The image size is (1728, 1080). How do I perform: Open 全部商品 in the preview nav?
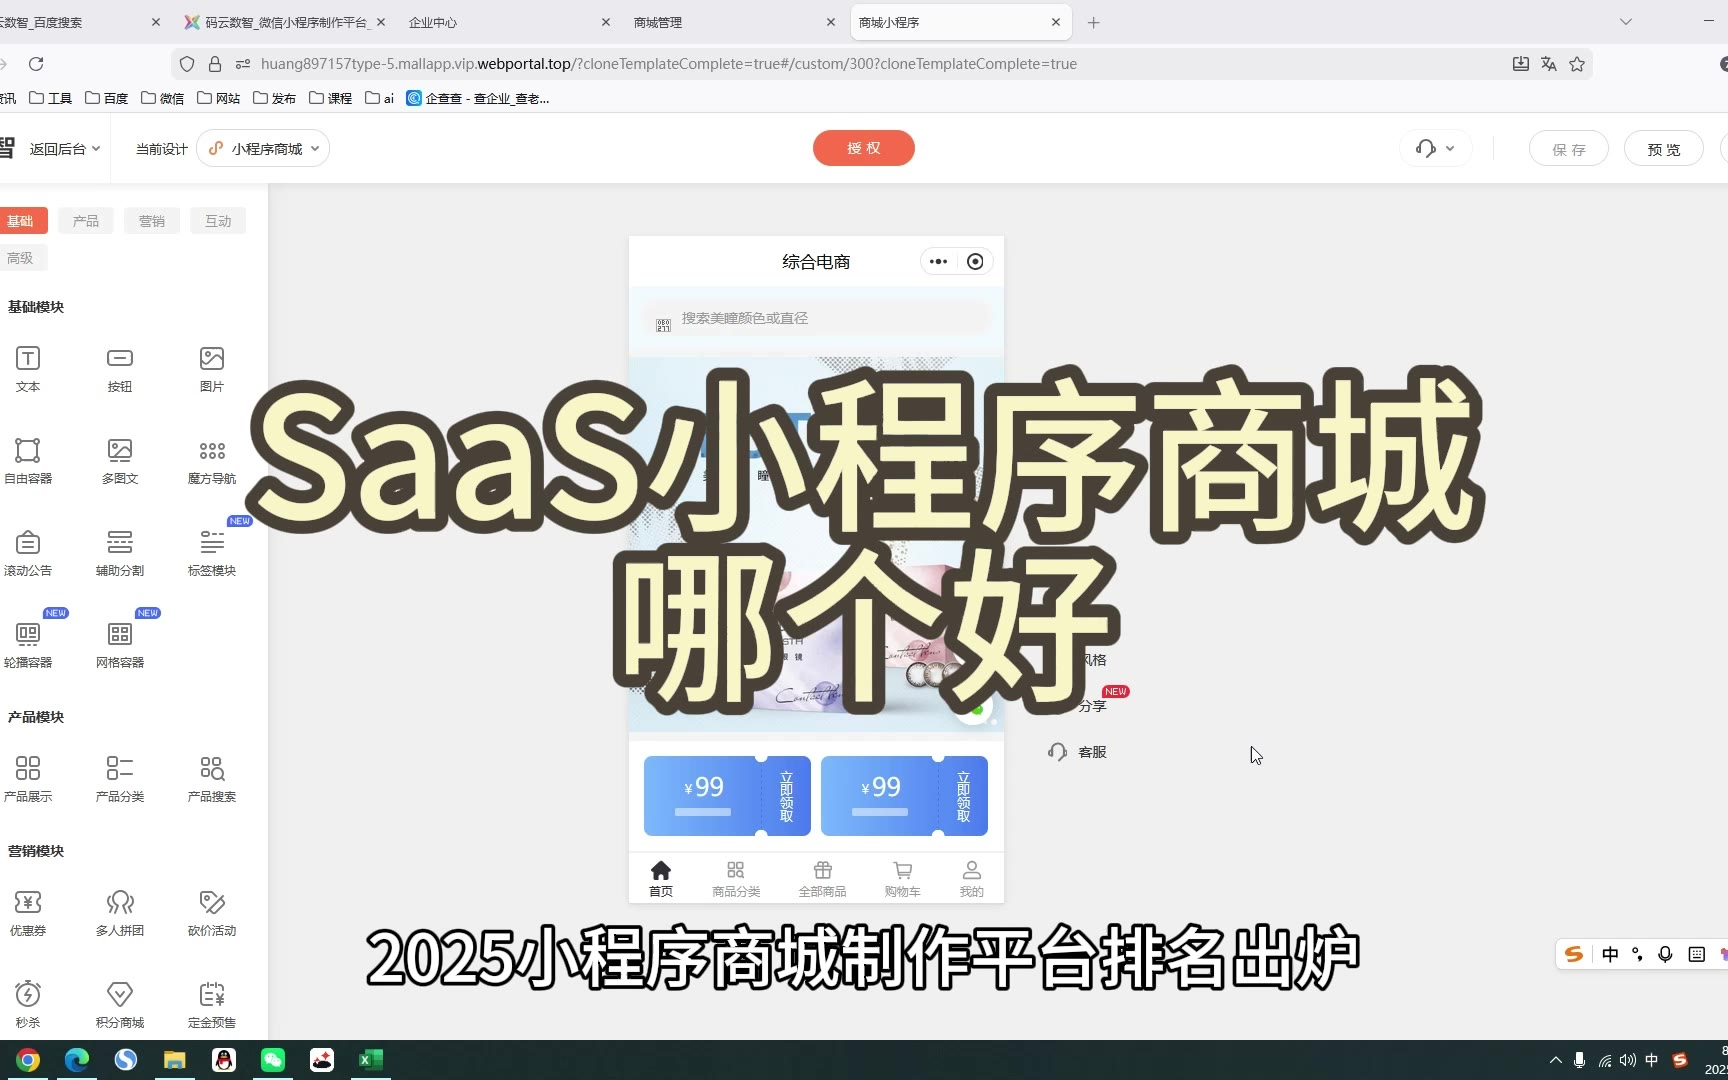tap(822, 879)
